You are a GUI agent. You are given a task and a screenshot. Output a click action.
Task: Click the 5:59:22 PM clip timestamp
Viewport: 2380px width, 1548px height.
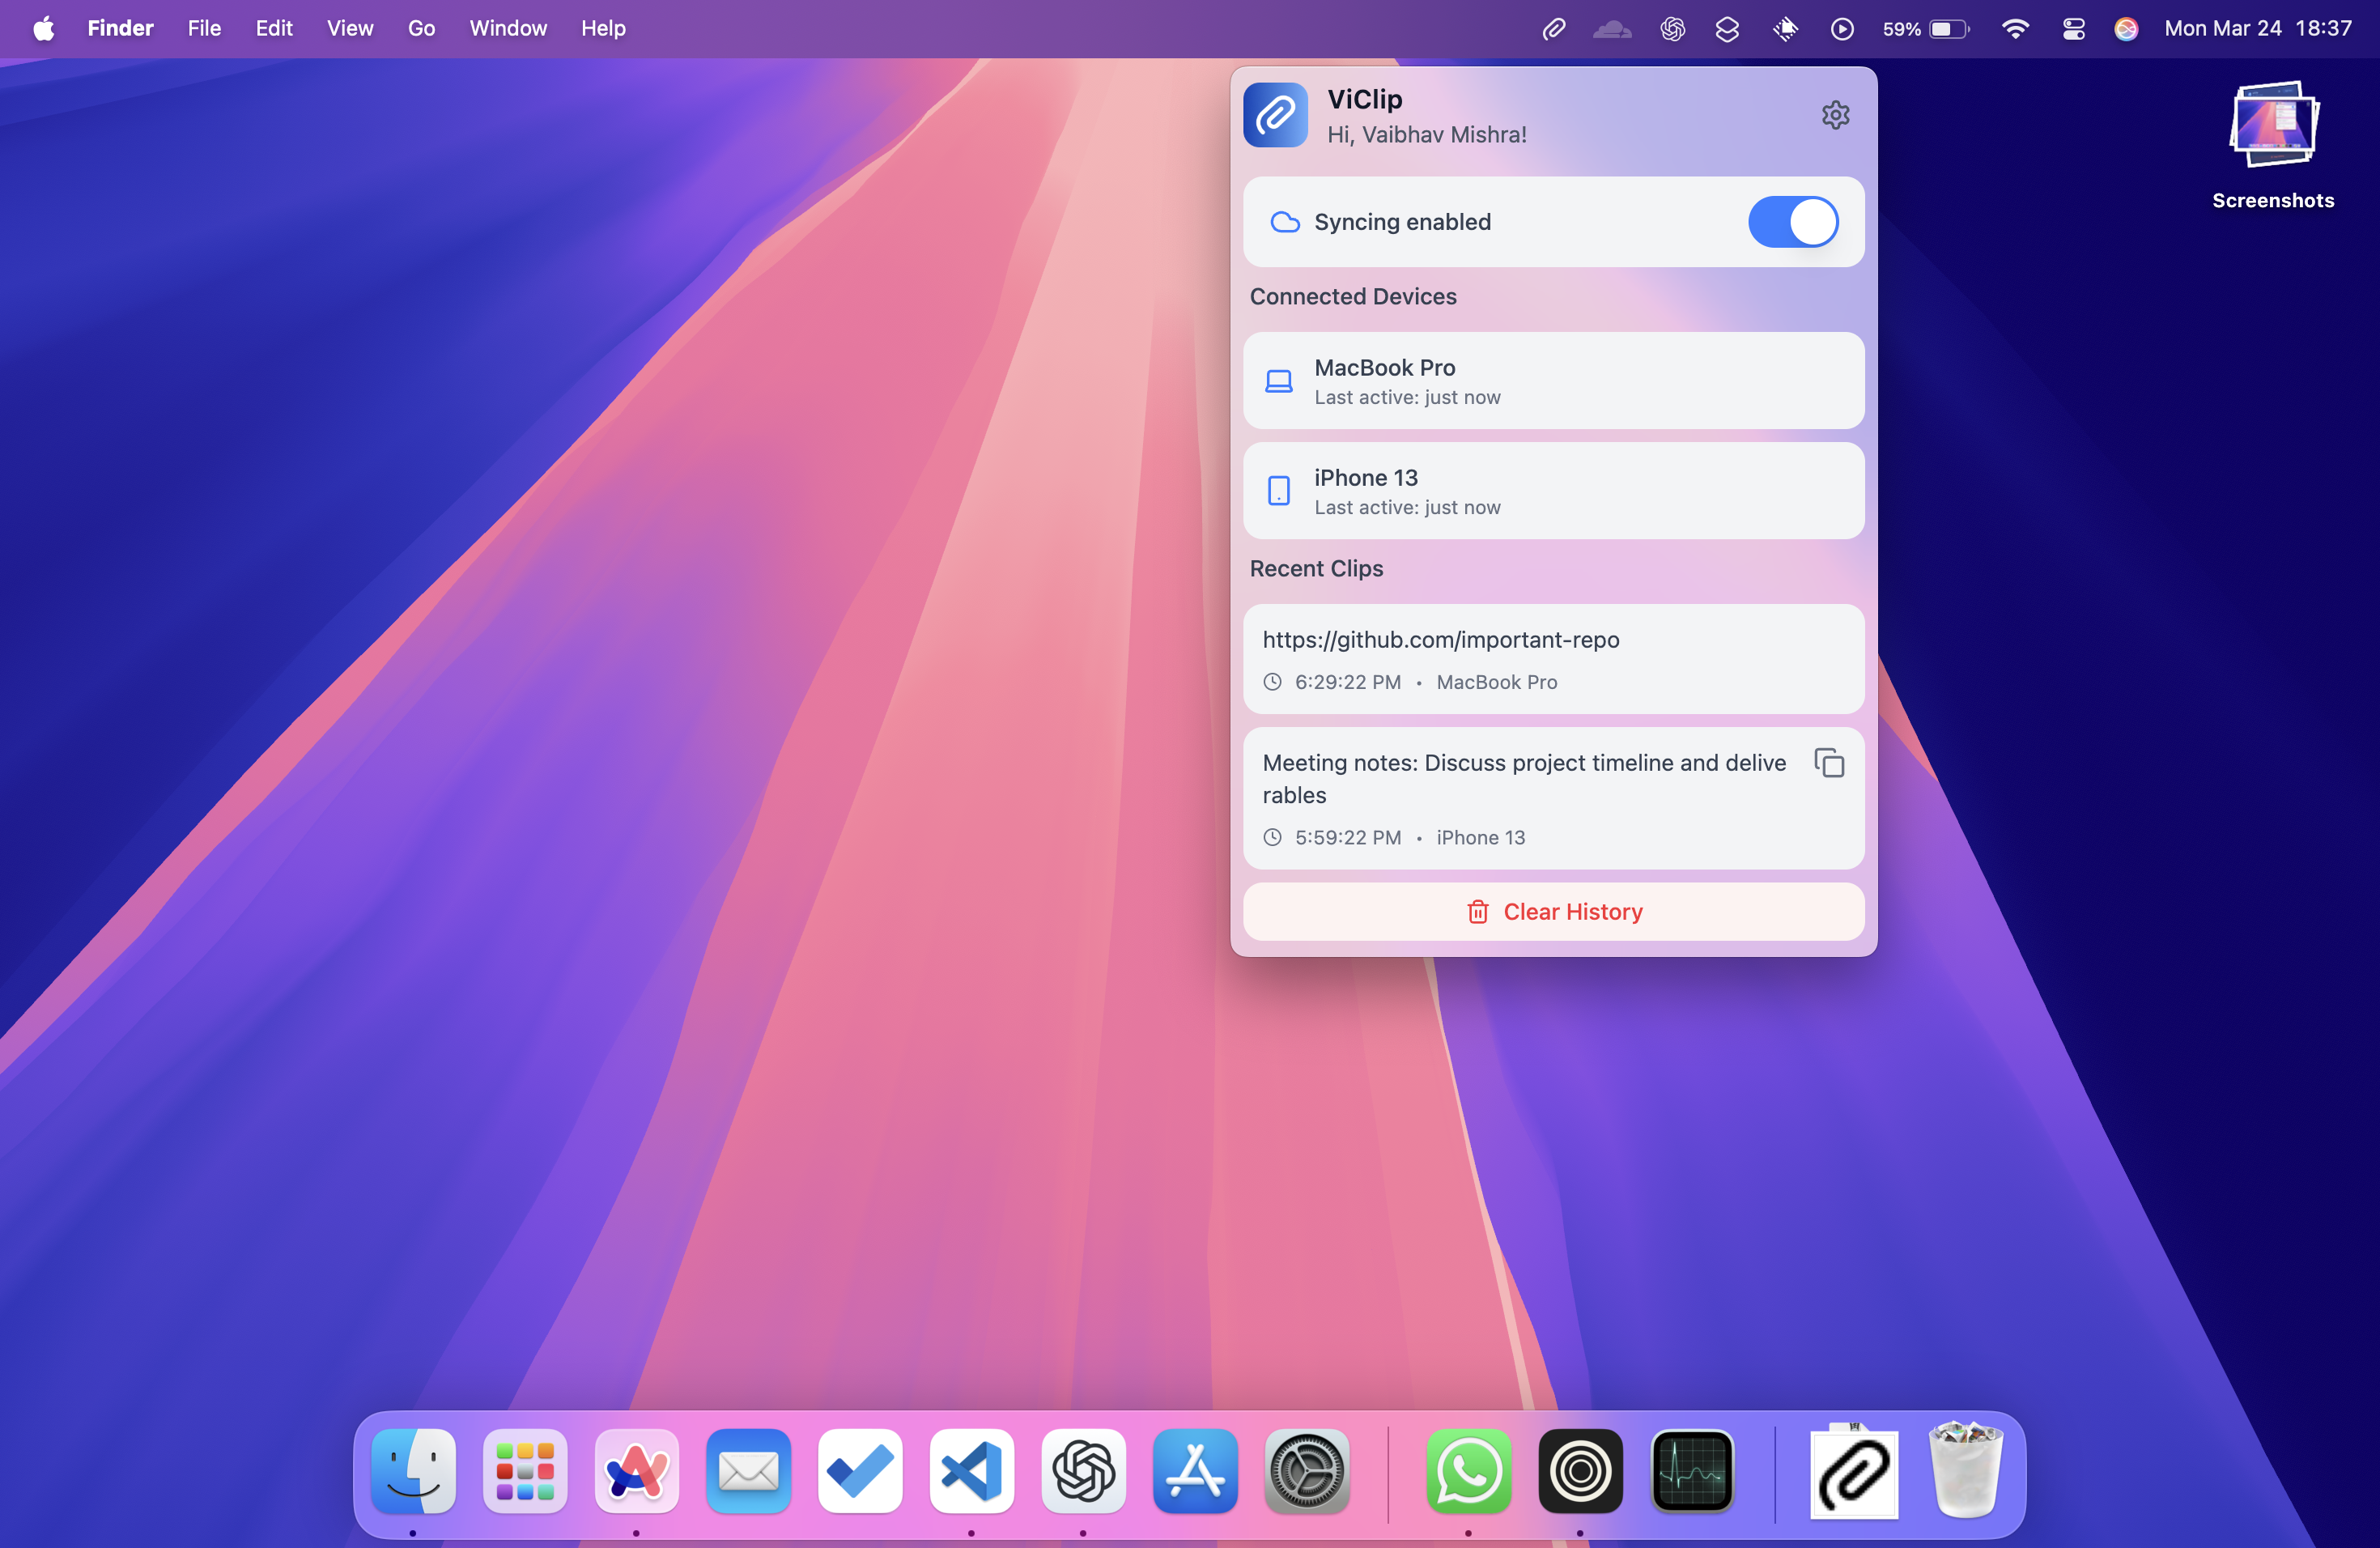[x=1347, y=838]
